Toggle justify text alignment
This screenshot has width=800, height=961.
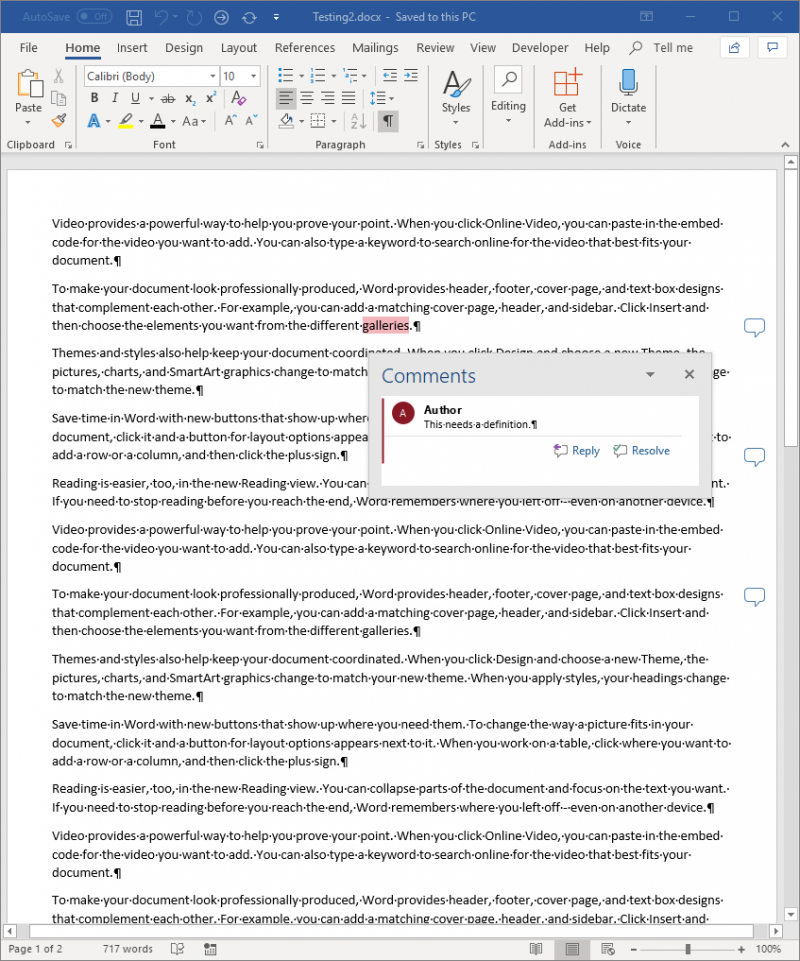pos(348,98)
